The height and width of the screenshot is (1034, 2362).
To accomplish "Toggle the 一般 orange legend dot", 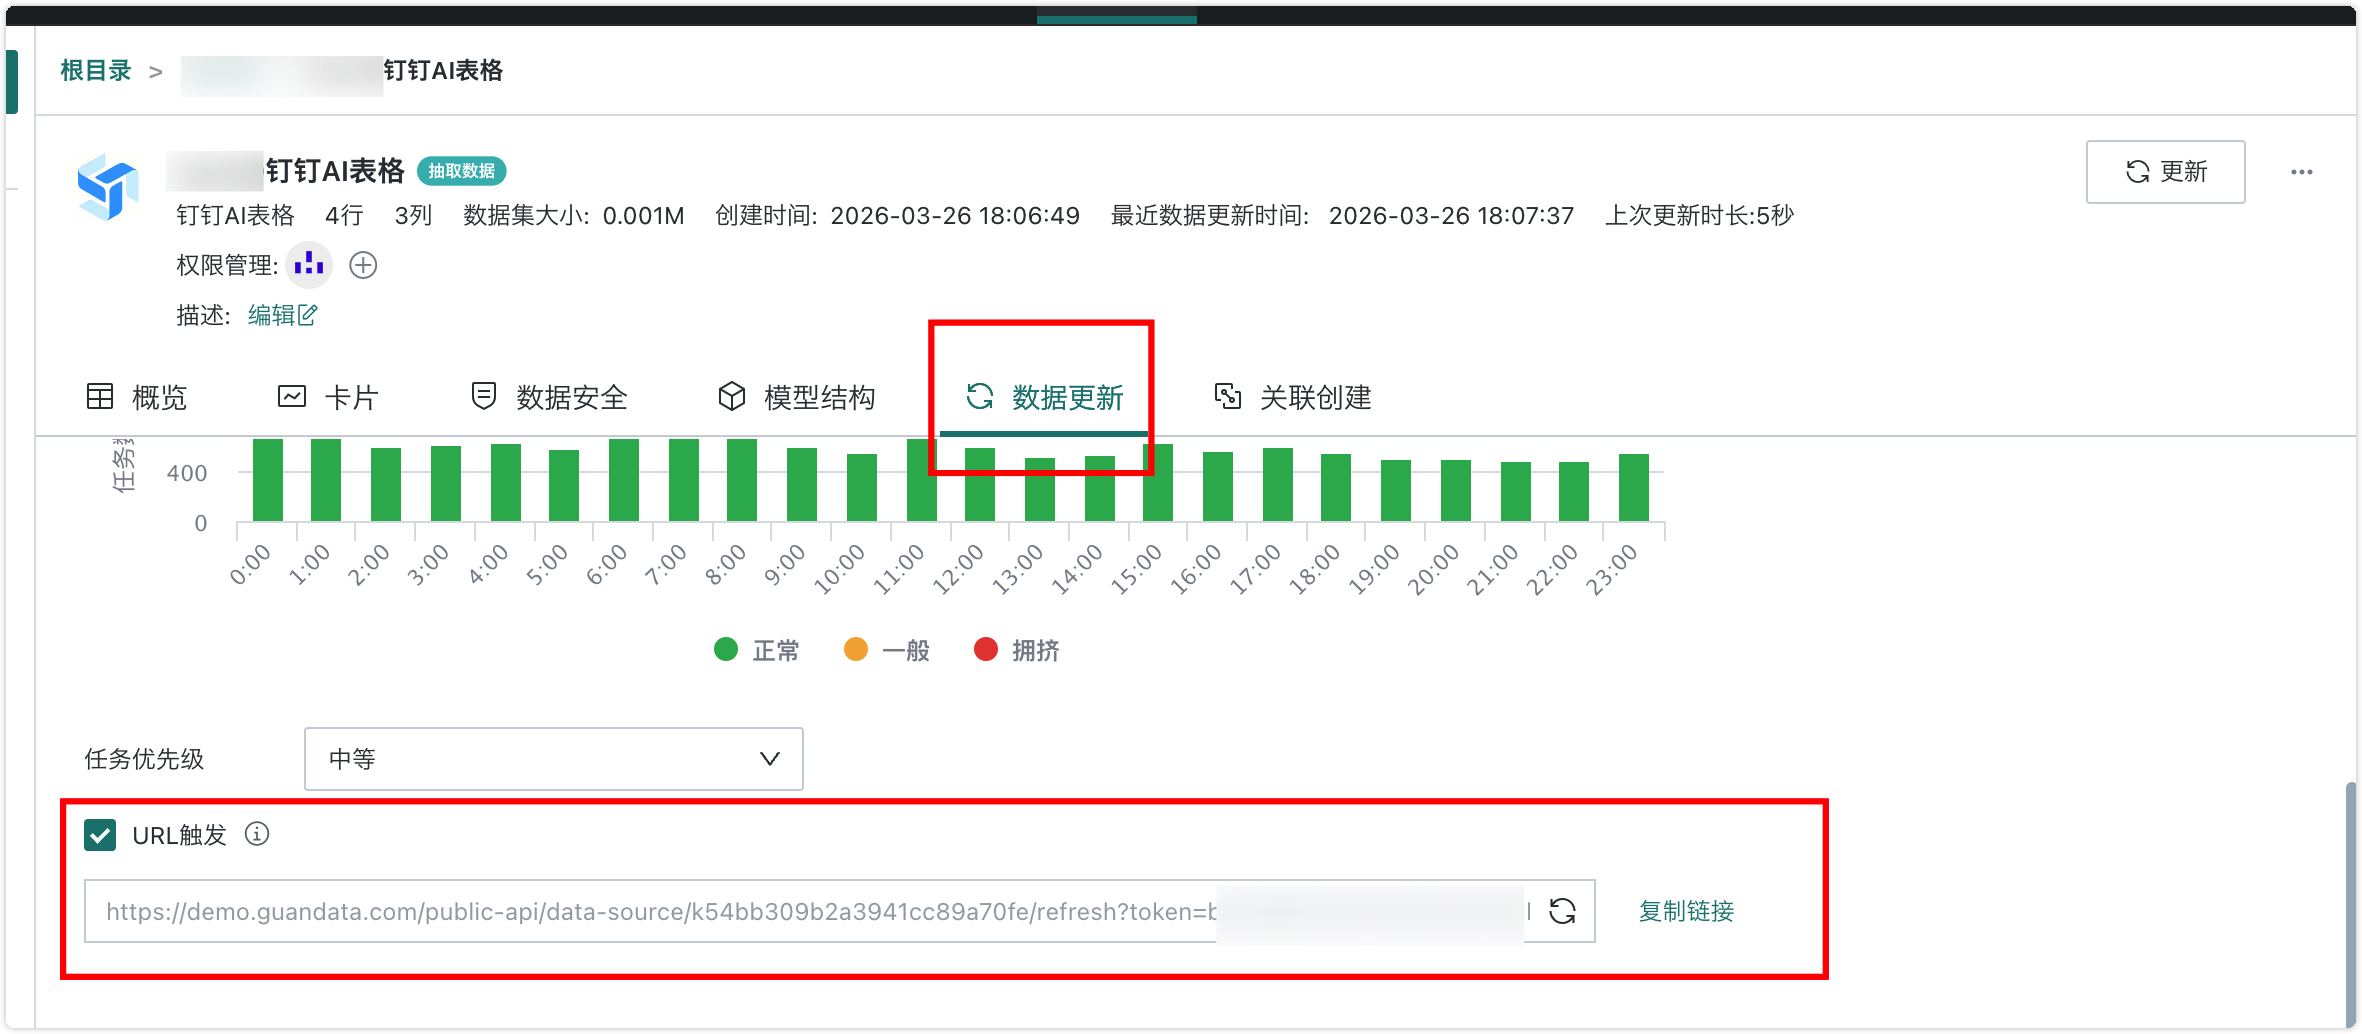I will (x=855, y=650).
